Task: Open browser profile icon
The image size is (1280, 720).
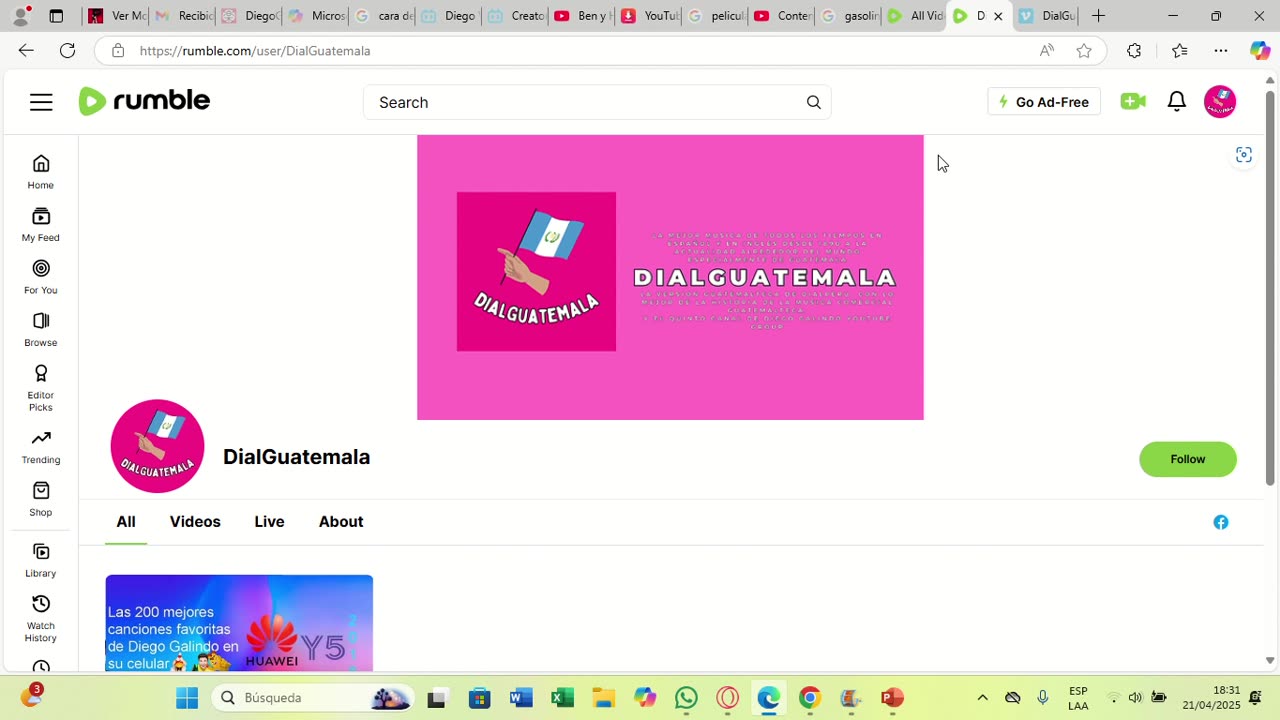Action: [x=20, y=16]
